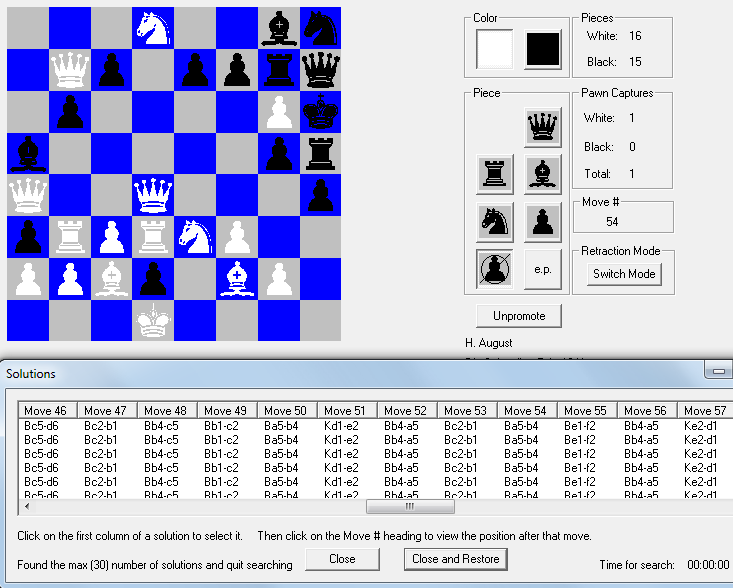Screen dimensions: 733x588
Task: Choose the black color swatch
Action: coord(543,49)
